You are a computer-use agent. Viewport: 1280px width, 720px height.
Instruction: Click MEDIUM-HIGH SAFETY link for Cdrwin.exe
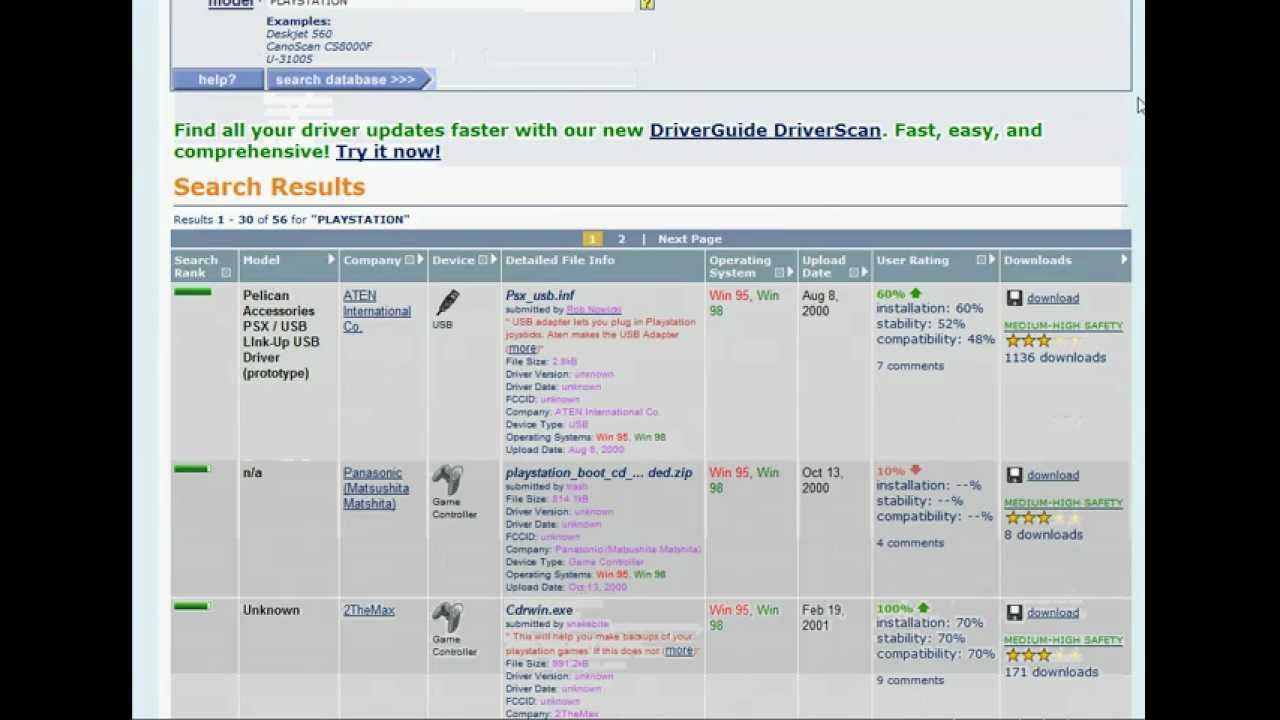1063,640
